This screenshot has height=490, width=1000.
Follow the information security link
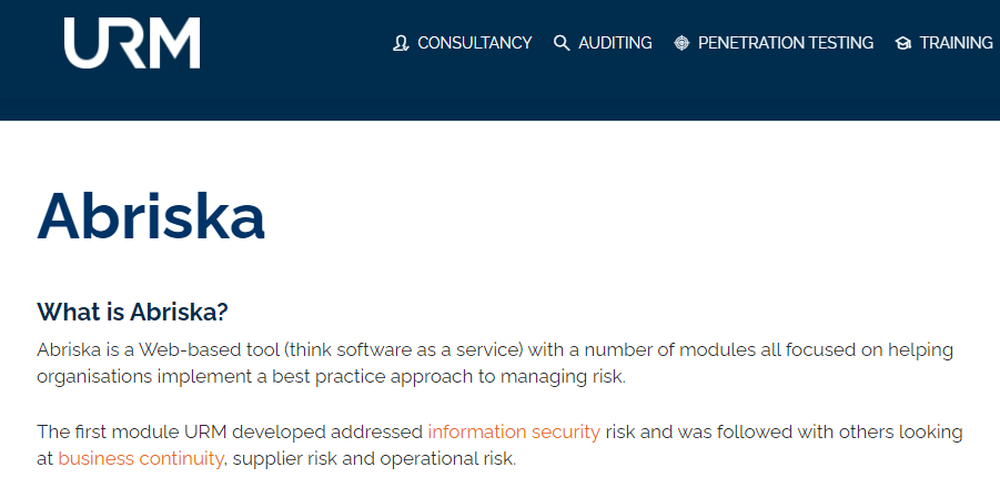[x=514, y=432]
